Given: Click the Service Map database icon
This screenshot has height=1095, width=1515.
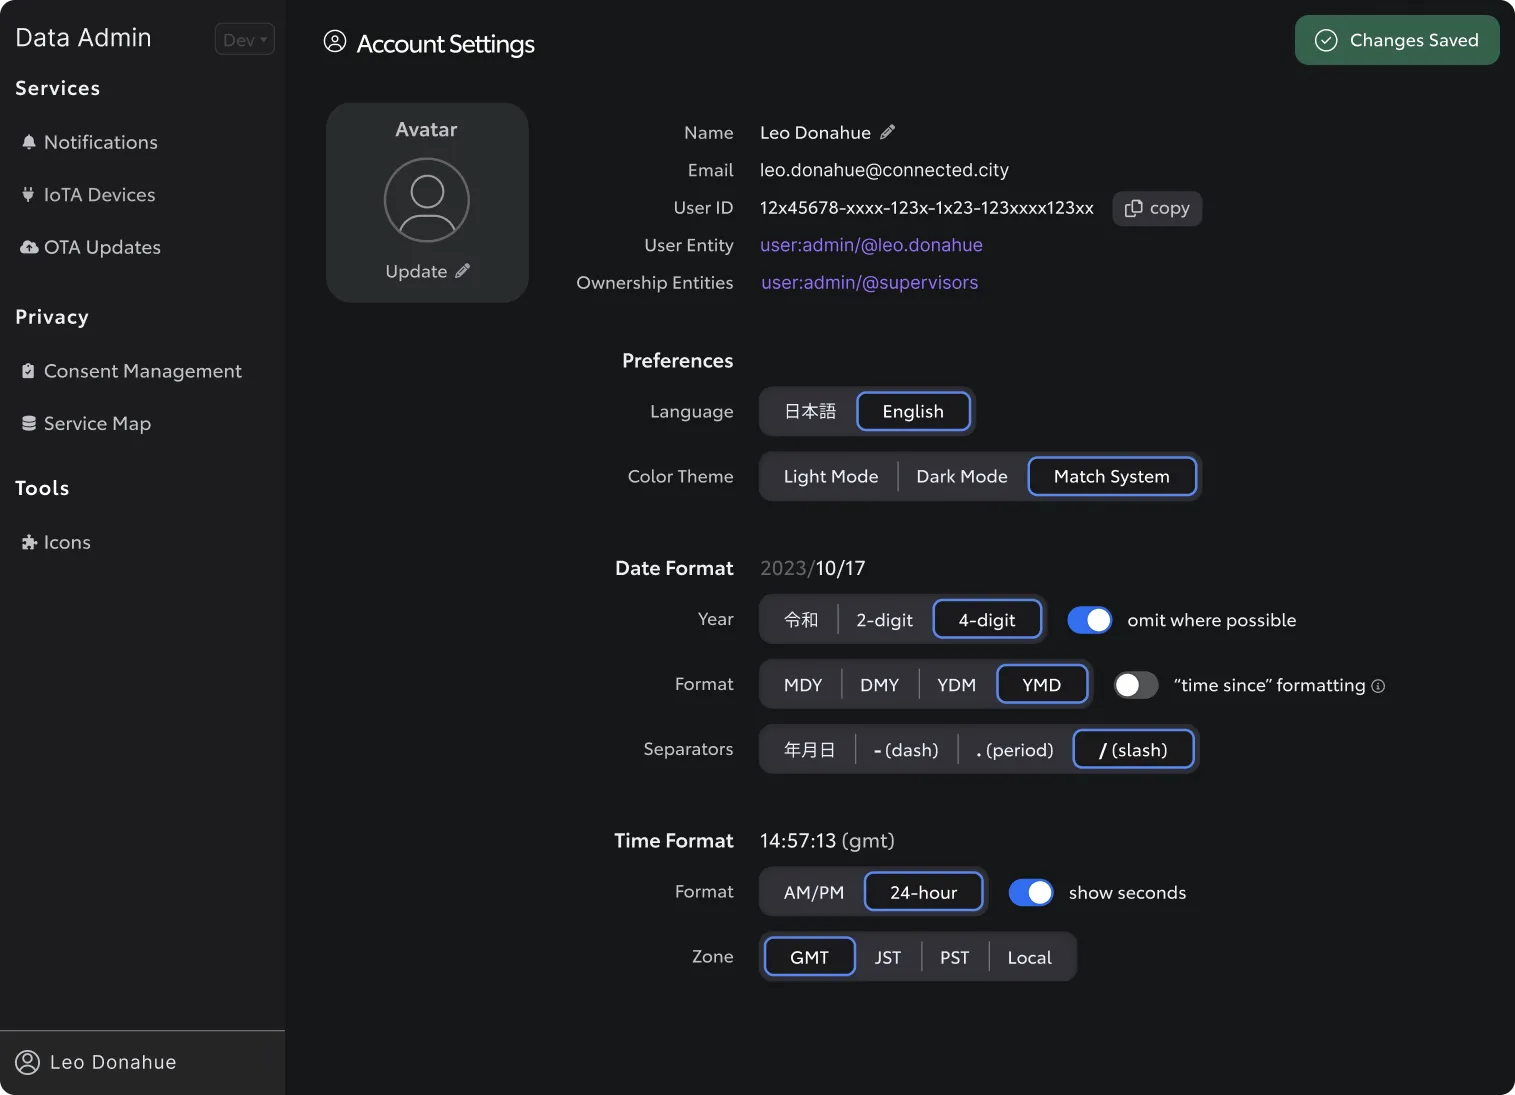Looking at the screenshot, I should tap(29, 423).
